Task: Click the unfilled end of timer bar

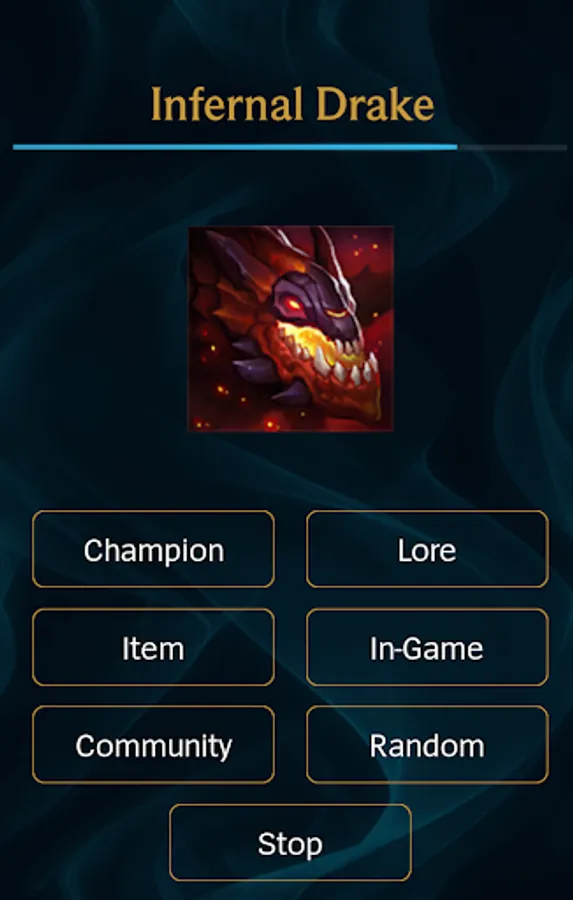Action: [x=512, y=148]
